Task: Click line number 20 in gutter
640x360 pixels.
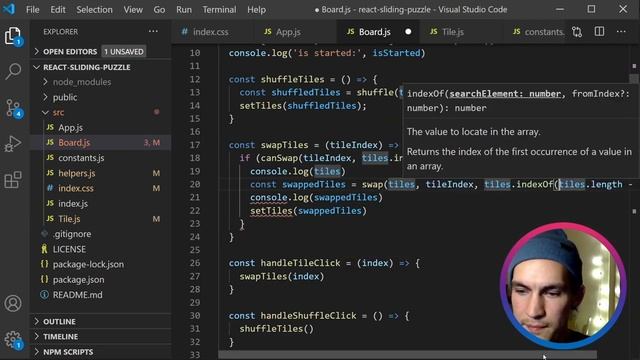Action: pyautogui.click(x=195, y=184)
